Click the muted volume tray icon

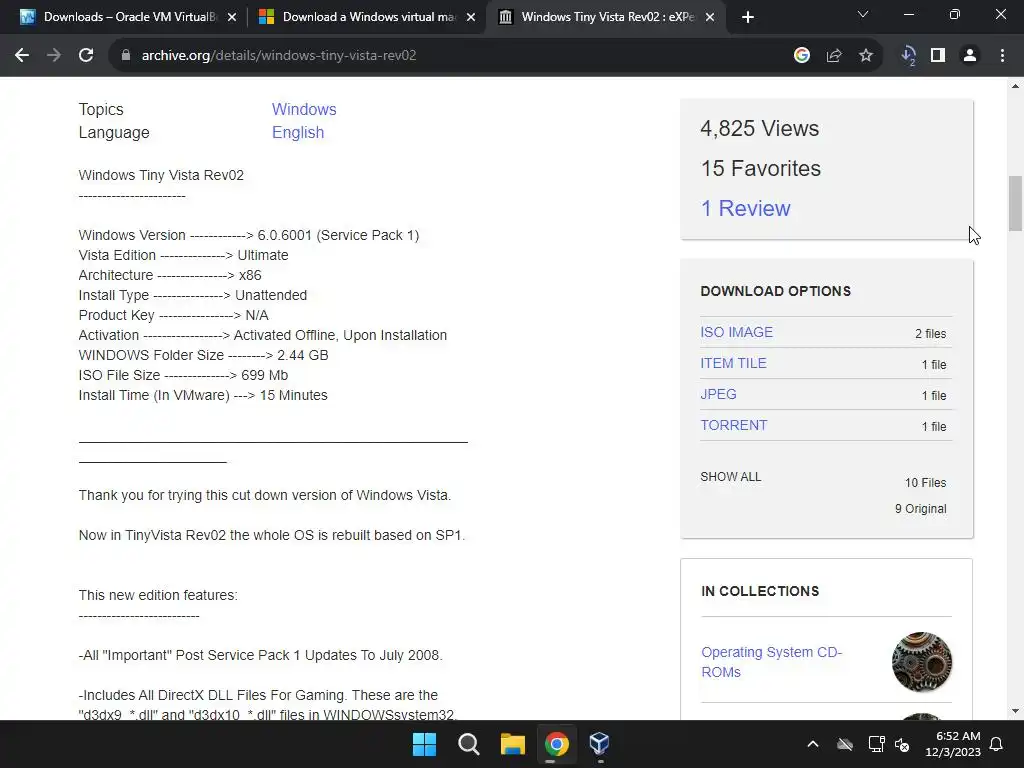tap(903, 744)
